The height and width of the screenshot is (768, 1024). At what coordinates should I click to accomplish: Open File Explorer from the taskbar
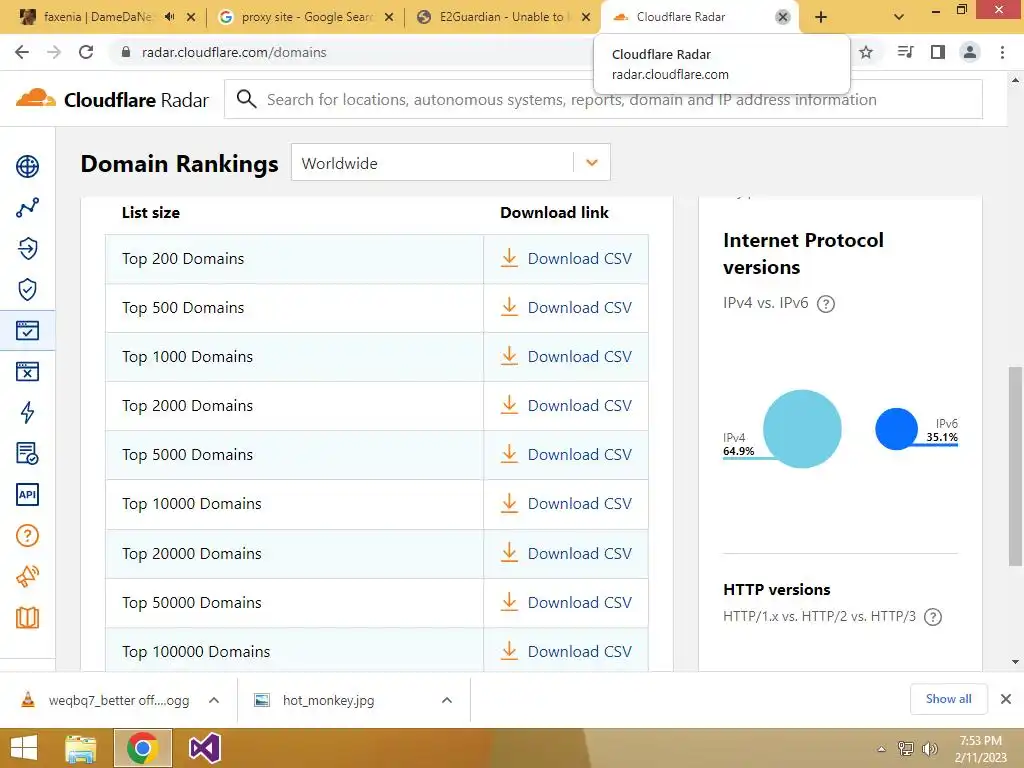coord(80,748)
